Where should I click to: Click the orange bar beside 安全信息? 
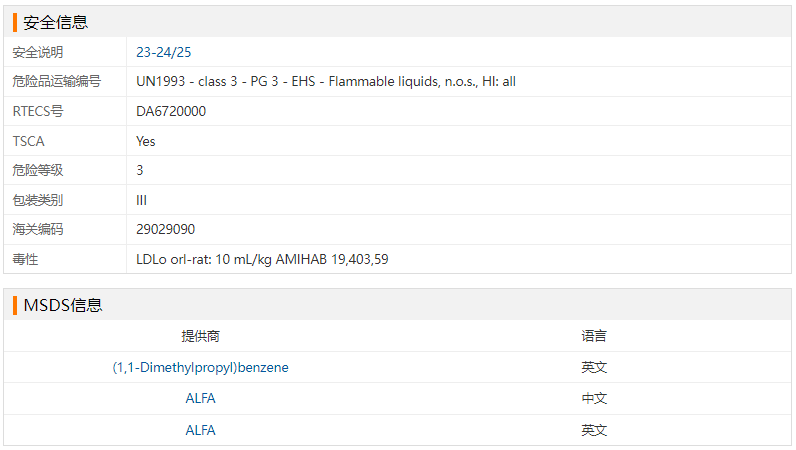(15, 21)
